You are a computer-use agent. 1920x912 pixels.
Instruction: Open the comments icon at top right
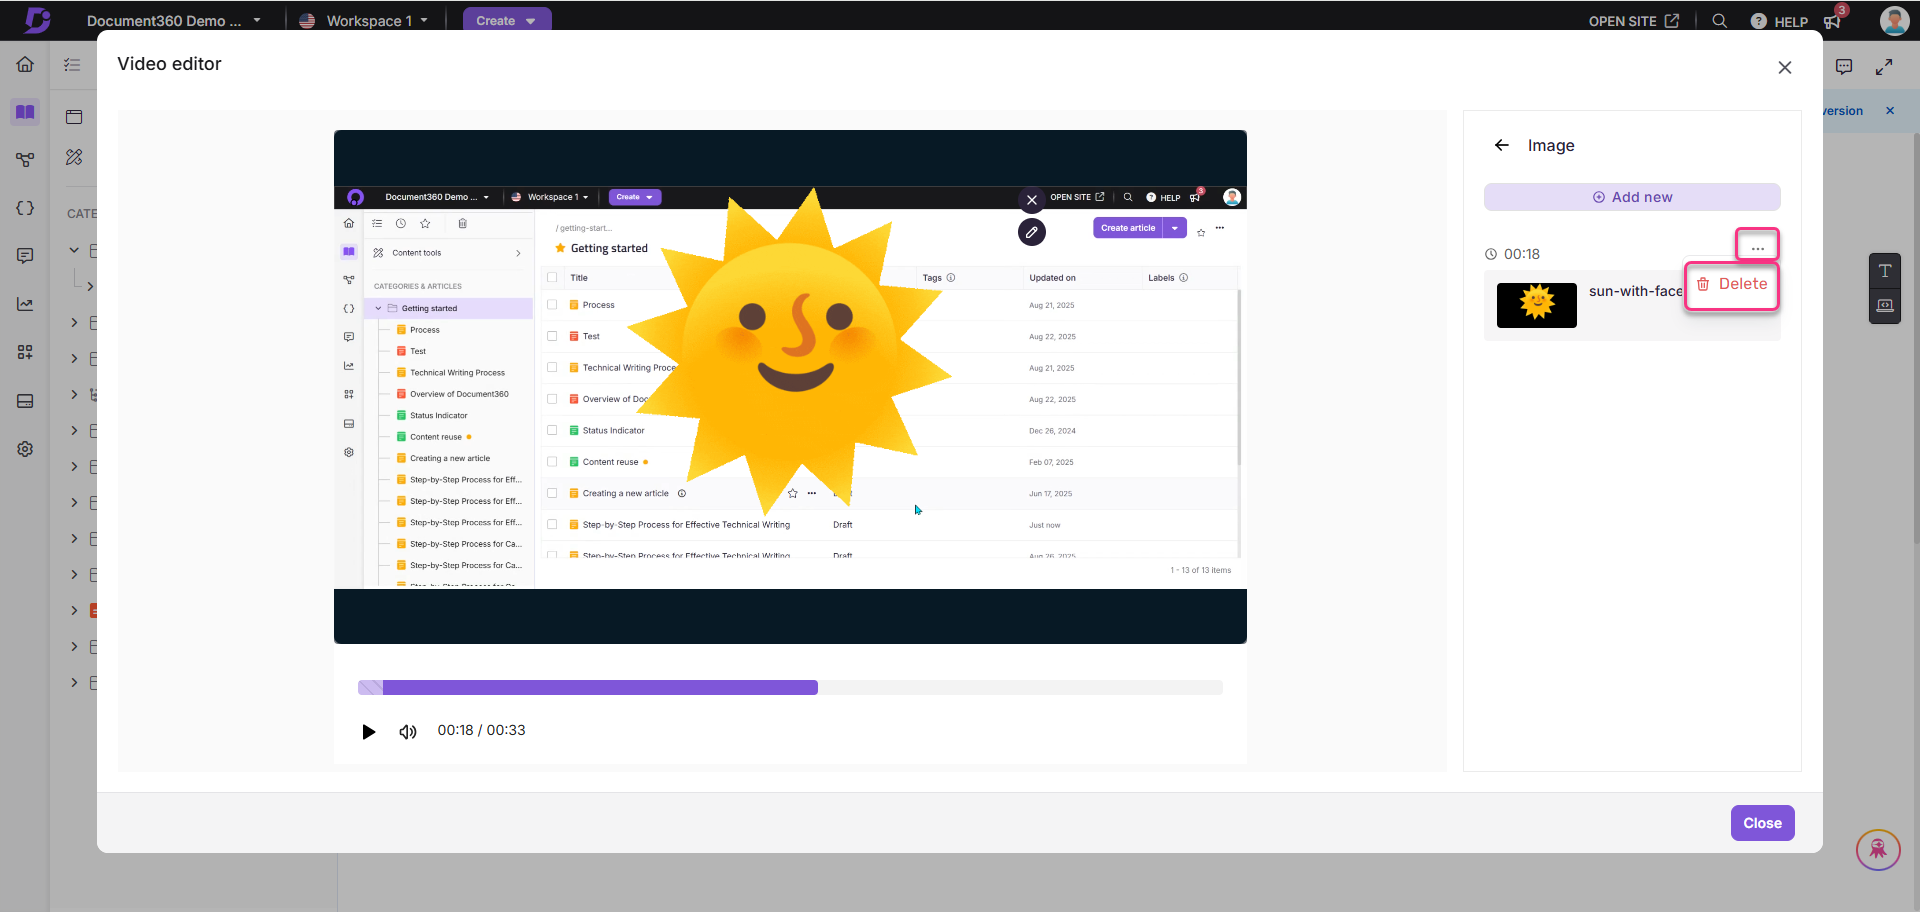pos(1844,66)
